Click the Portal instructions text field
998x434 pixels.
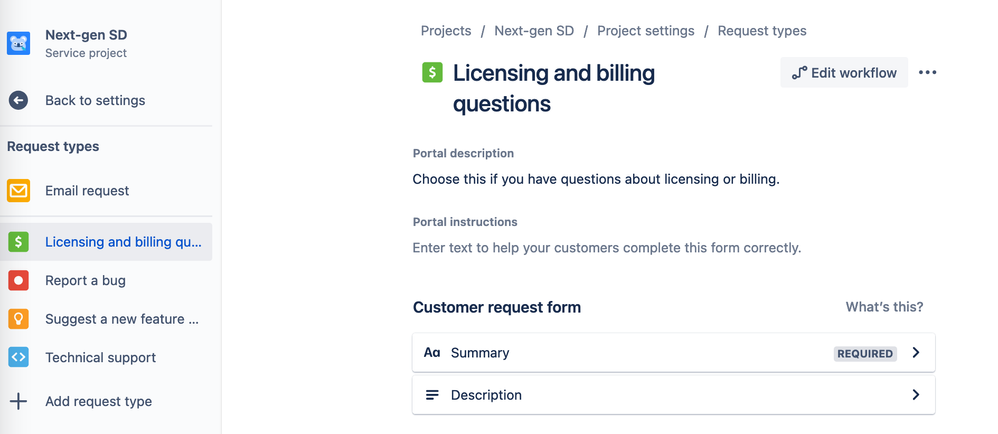pyautogui.click(x=607, y=247)
